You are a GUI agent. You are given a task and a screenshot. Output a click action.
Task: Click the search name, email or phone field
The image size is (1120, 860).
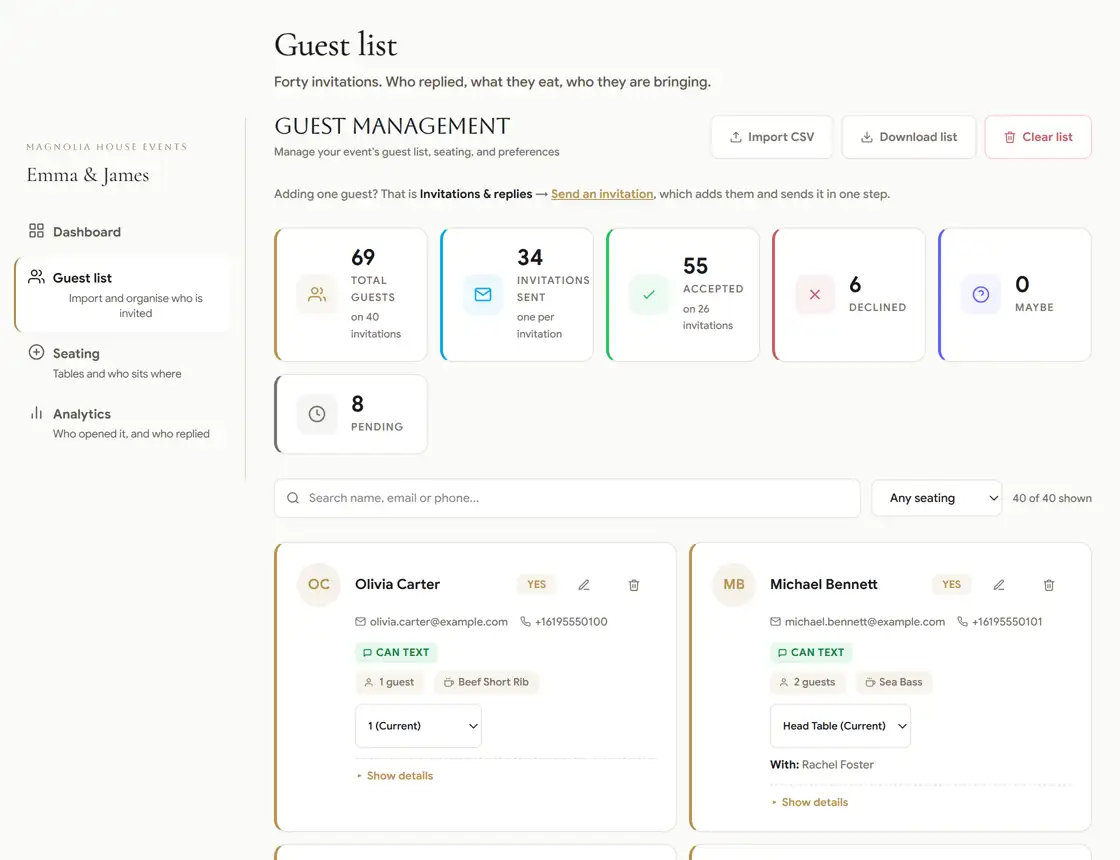coord(567,498)
